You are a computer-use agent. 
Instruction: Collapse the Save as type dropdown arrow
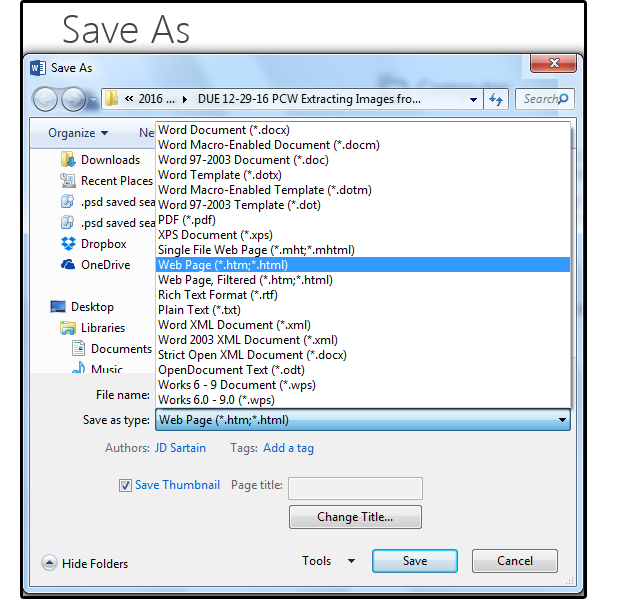(x=561, y=420)
